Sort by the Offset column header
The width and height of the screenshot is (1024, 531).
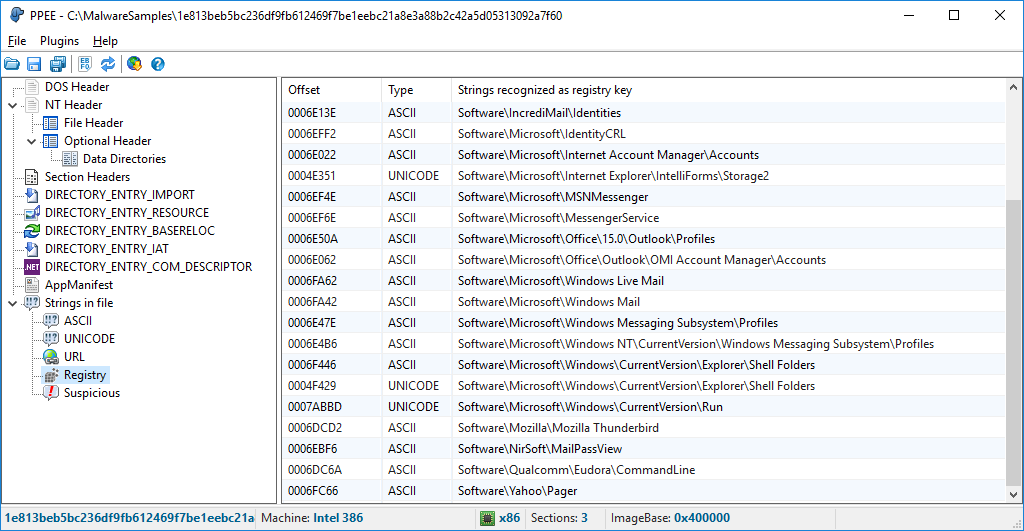point(332,90)
